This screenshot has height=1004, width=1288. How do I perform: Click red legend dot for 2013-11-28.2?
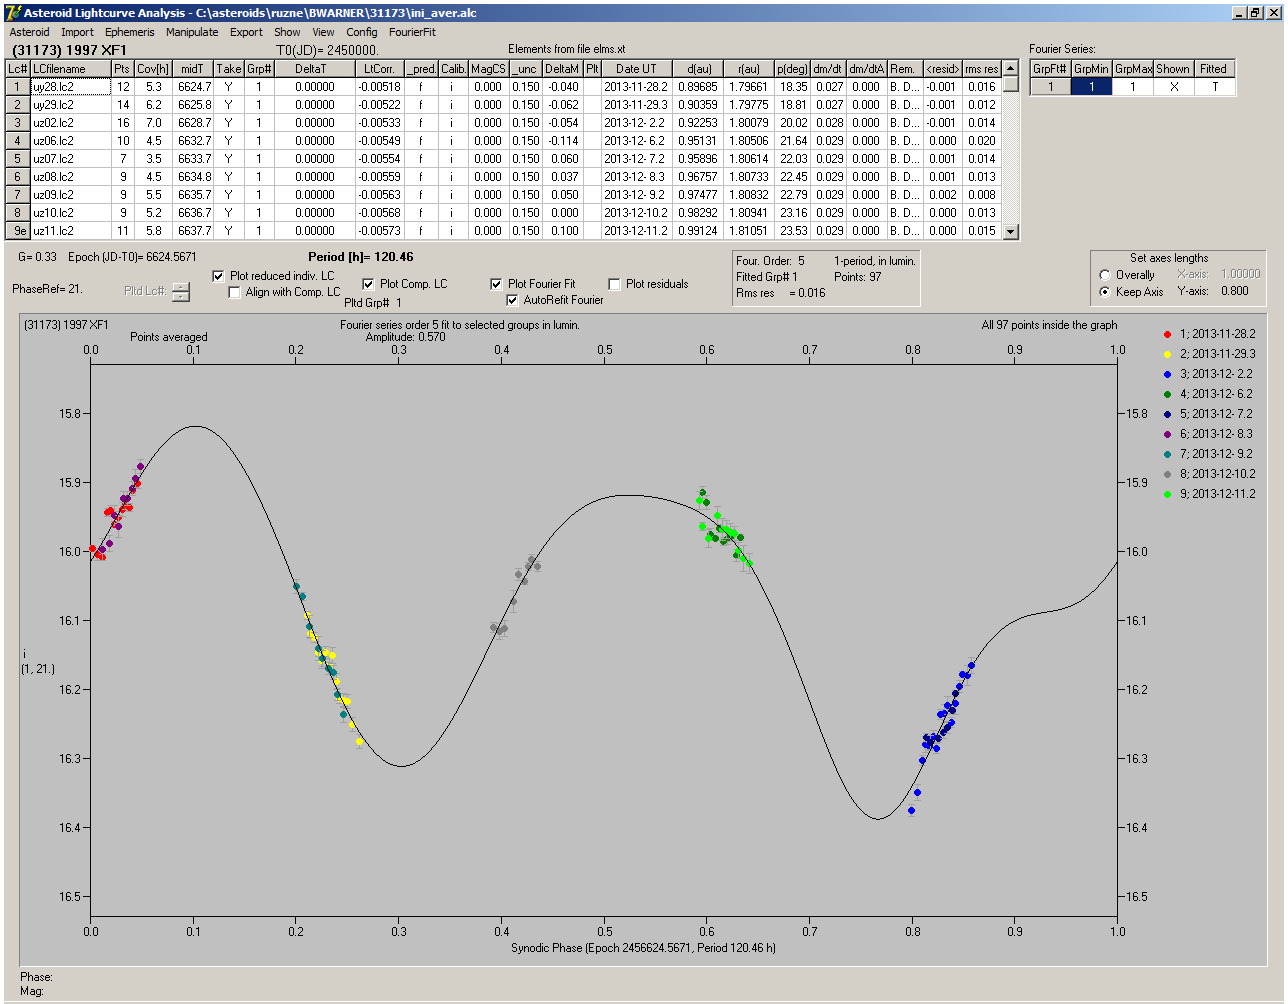(1169, 334)
